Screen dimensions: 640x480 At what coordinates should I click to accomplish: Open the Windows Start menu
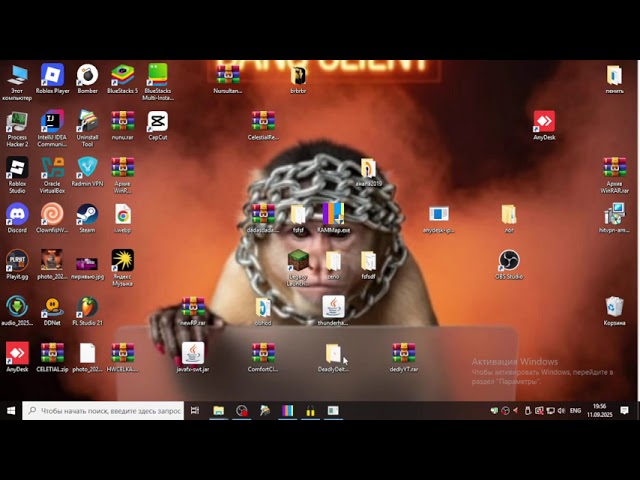coord(11,411)
